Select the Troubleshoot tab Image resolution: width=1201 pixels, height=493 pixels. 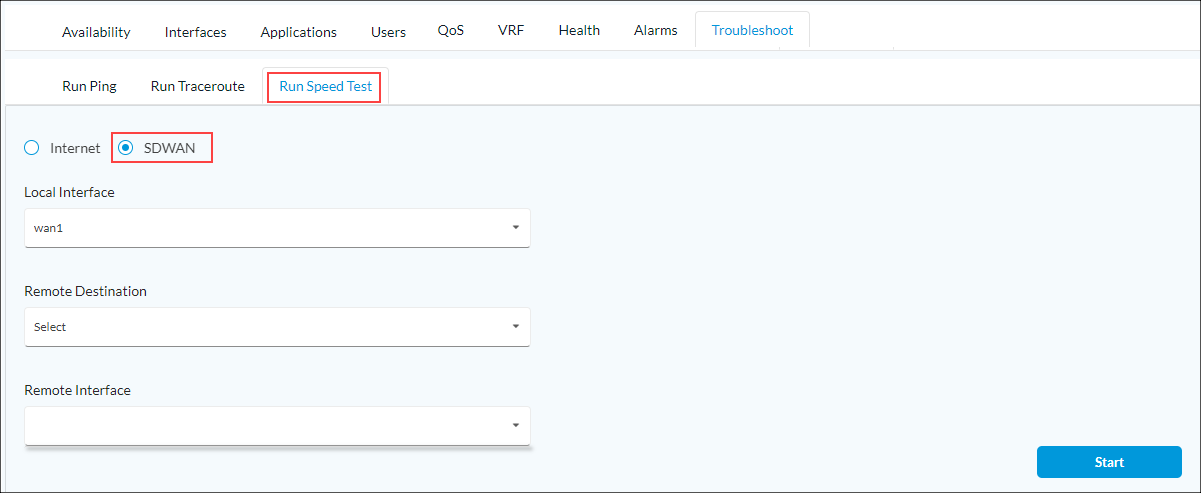tap(752, 30)
